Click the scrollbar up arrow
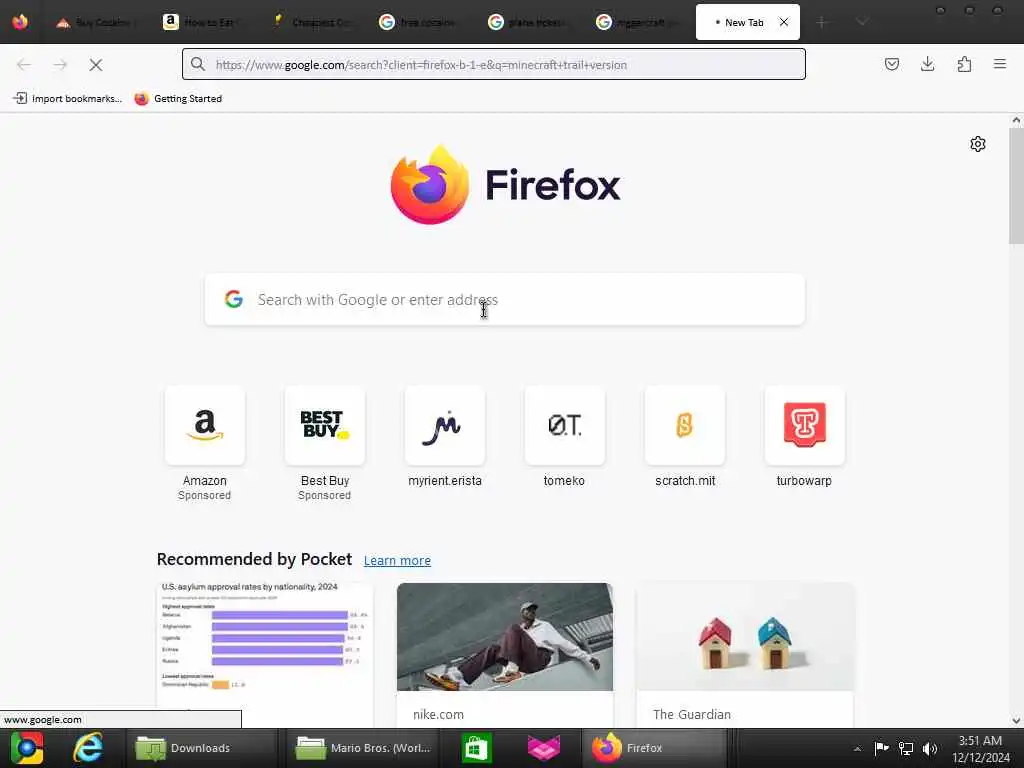Viewport: 1024px width, 768px height. click(1016, 120)
